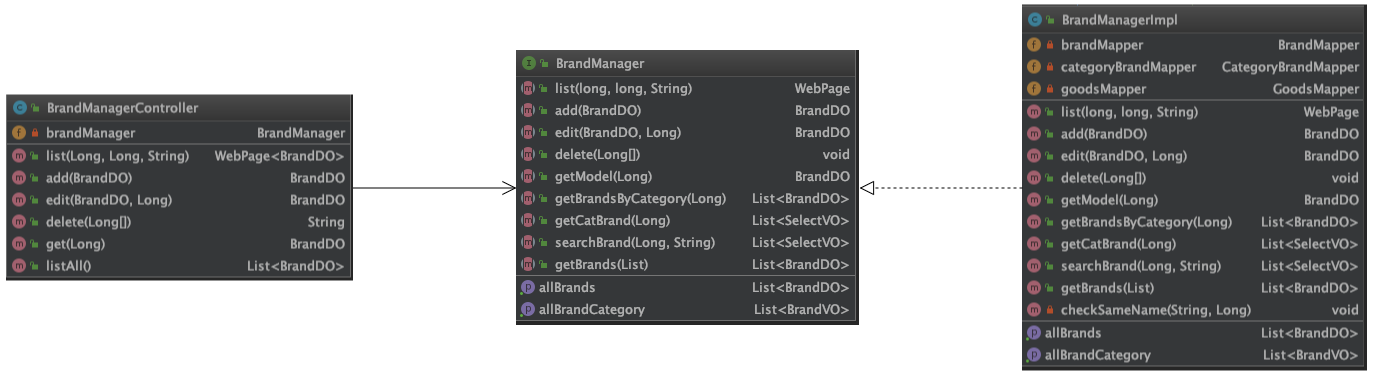Click allBrandCategory property icon in BrandManagerImpl

pos(1035,355)
